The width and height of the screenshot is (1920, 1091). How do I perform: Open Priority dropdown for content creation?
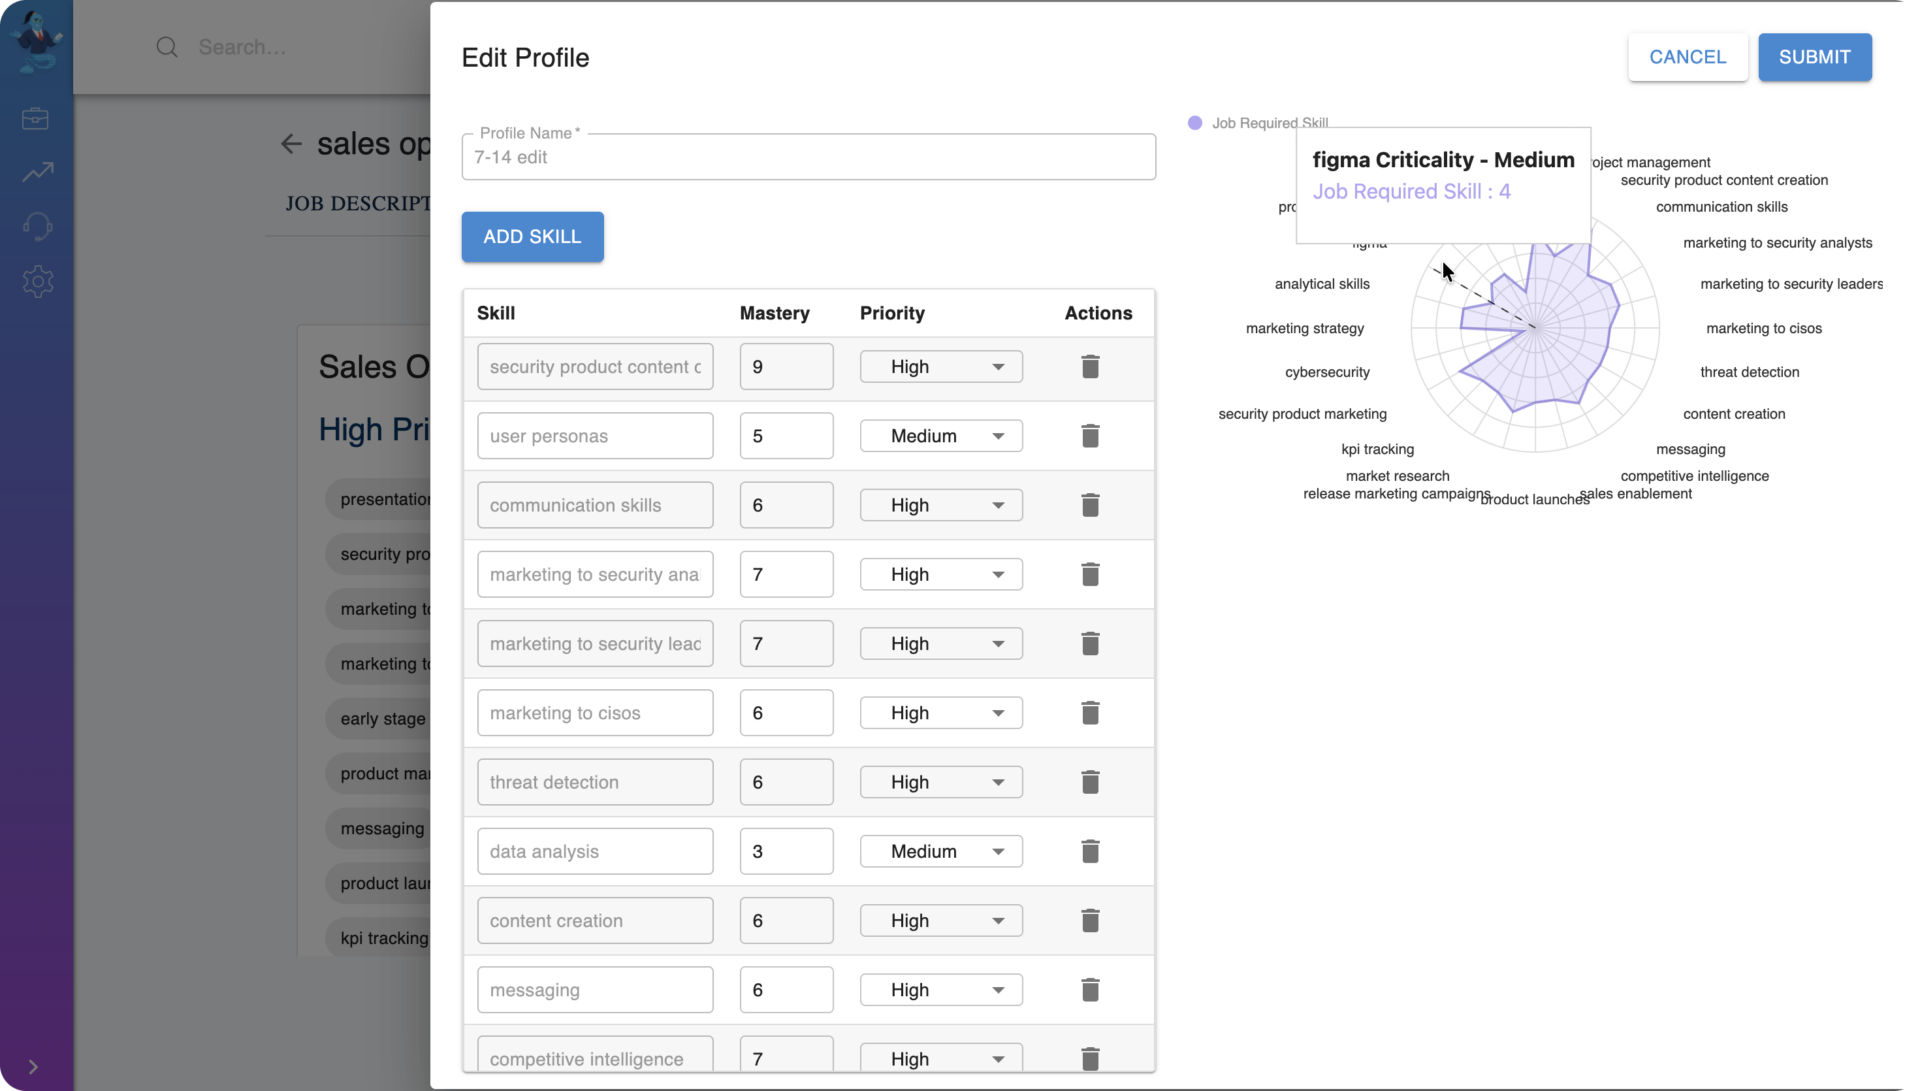[941, 921]
